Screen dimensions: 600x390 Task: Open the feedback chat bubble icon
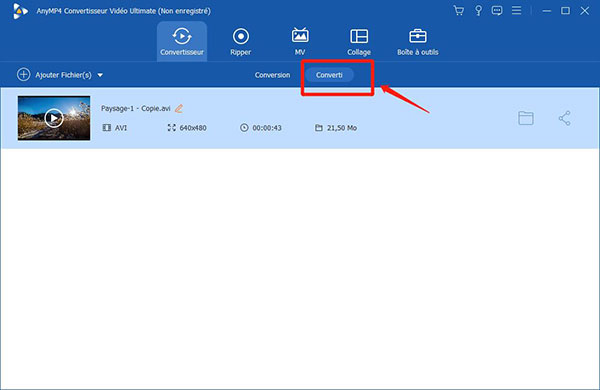(497, 11)
